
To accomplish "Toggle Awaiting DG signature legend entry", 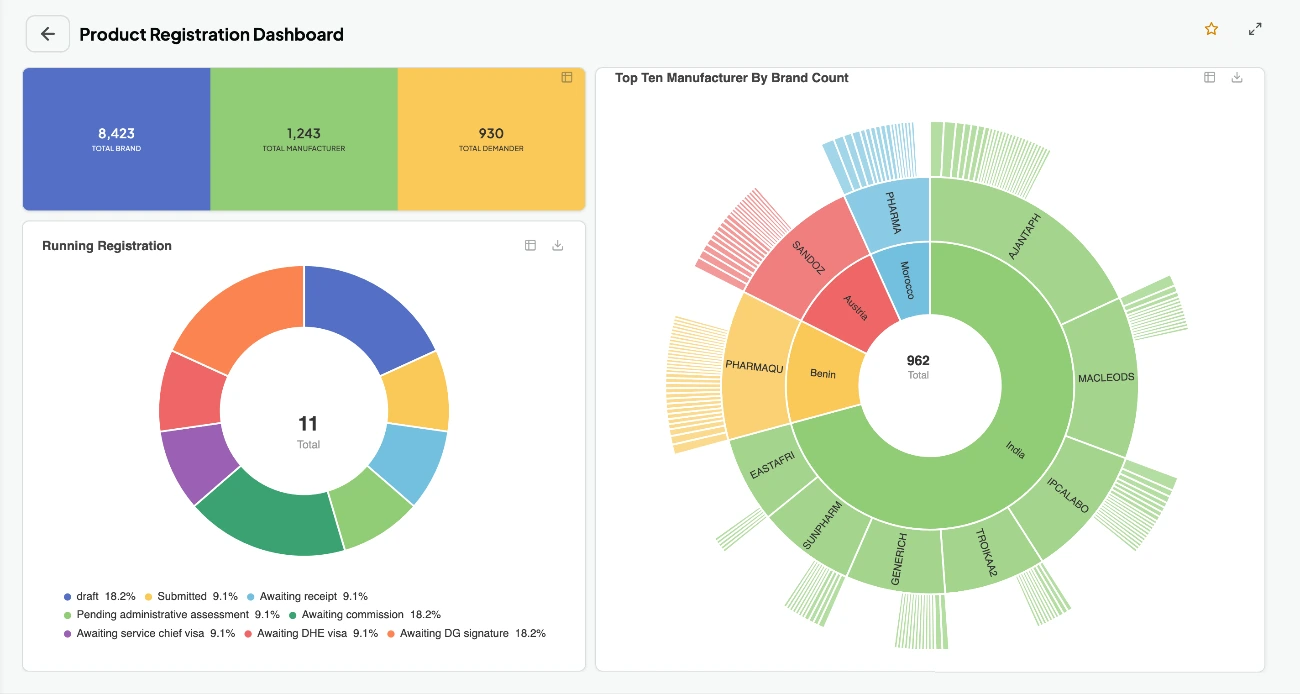I will click(466, 633).
